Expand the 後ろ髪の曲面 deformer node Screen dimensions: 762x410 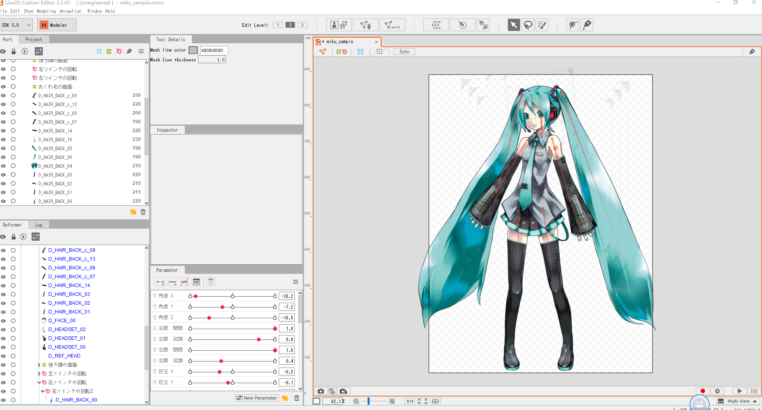pyautogui.click(x=39, y=365)
